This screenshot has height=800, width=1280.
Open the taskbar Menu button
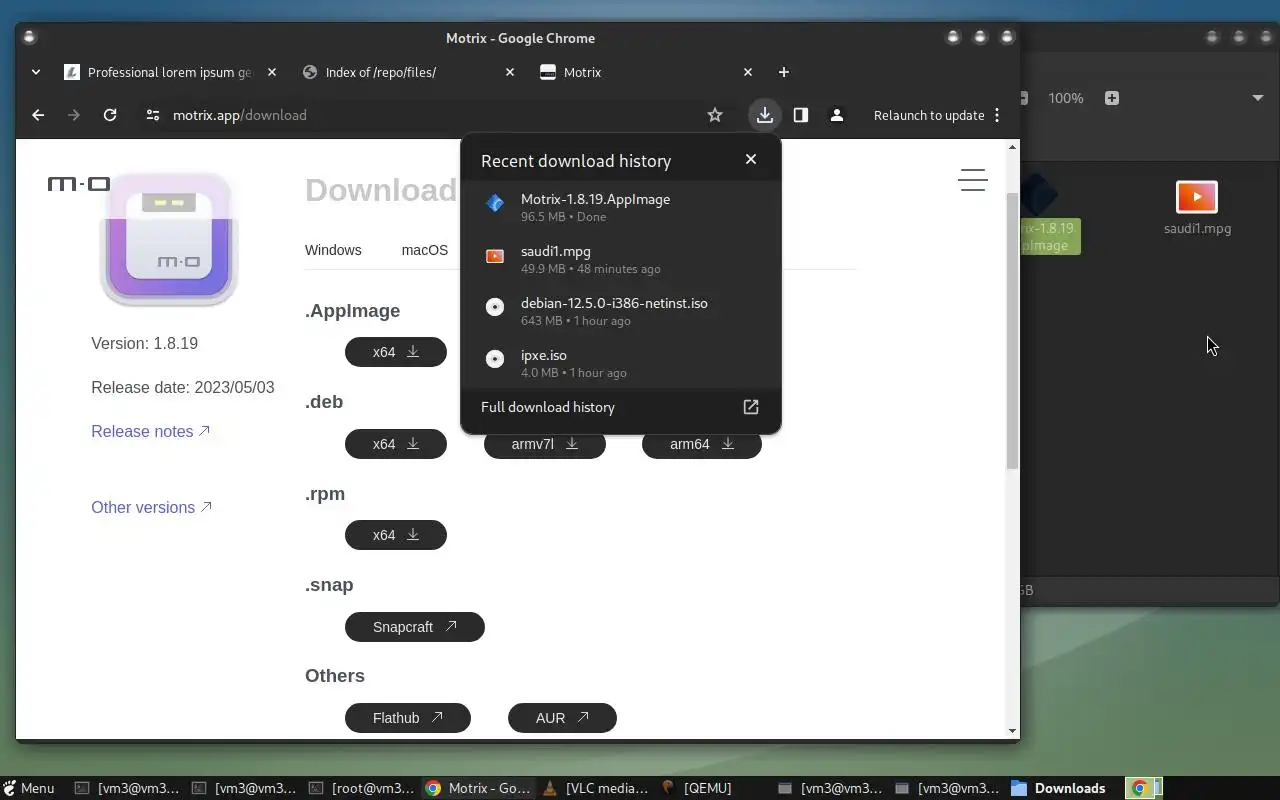28,788
